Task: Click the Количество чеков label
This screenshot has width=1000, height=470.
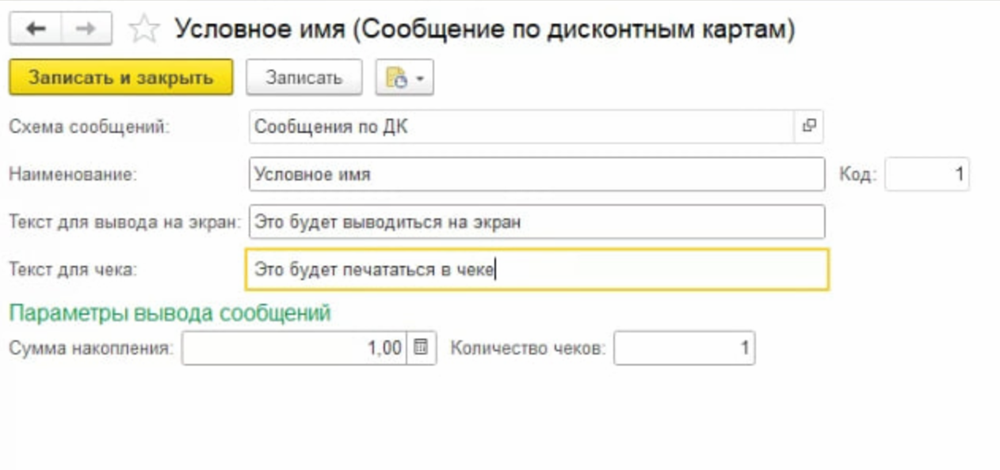Action: coord(527,348)
